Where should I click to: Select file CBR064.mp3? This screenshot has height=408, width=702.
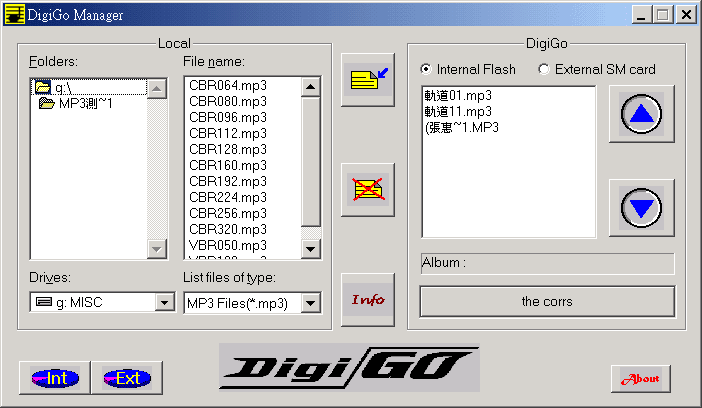pyautogui.click(x=228, y=85)
